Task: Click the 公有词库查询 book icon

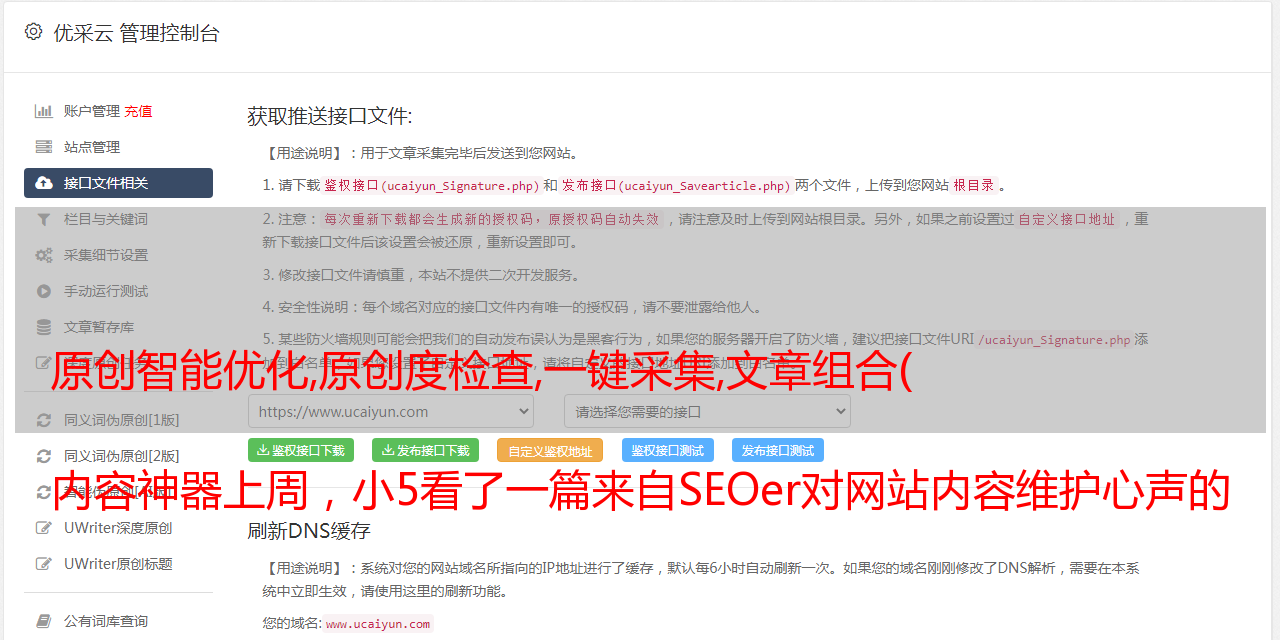Action: pyautogui.click(x=44, y=621)
